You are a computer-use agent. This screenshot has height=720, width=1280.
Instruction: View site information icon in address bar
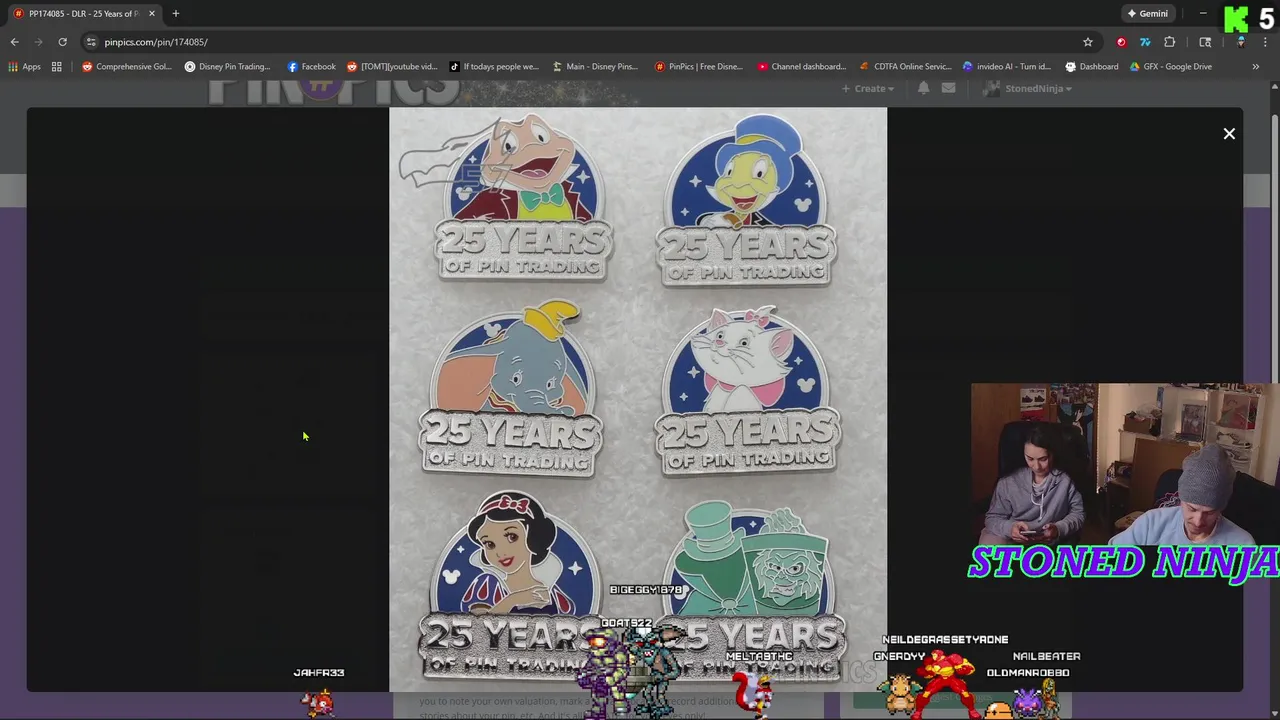tap(91, 42)
